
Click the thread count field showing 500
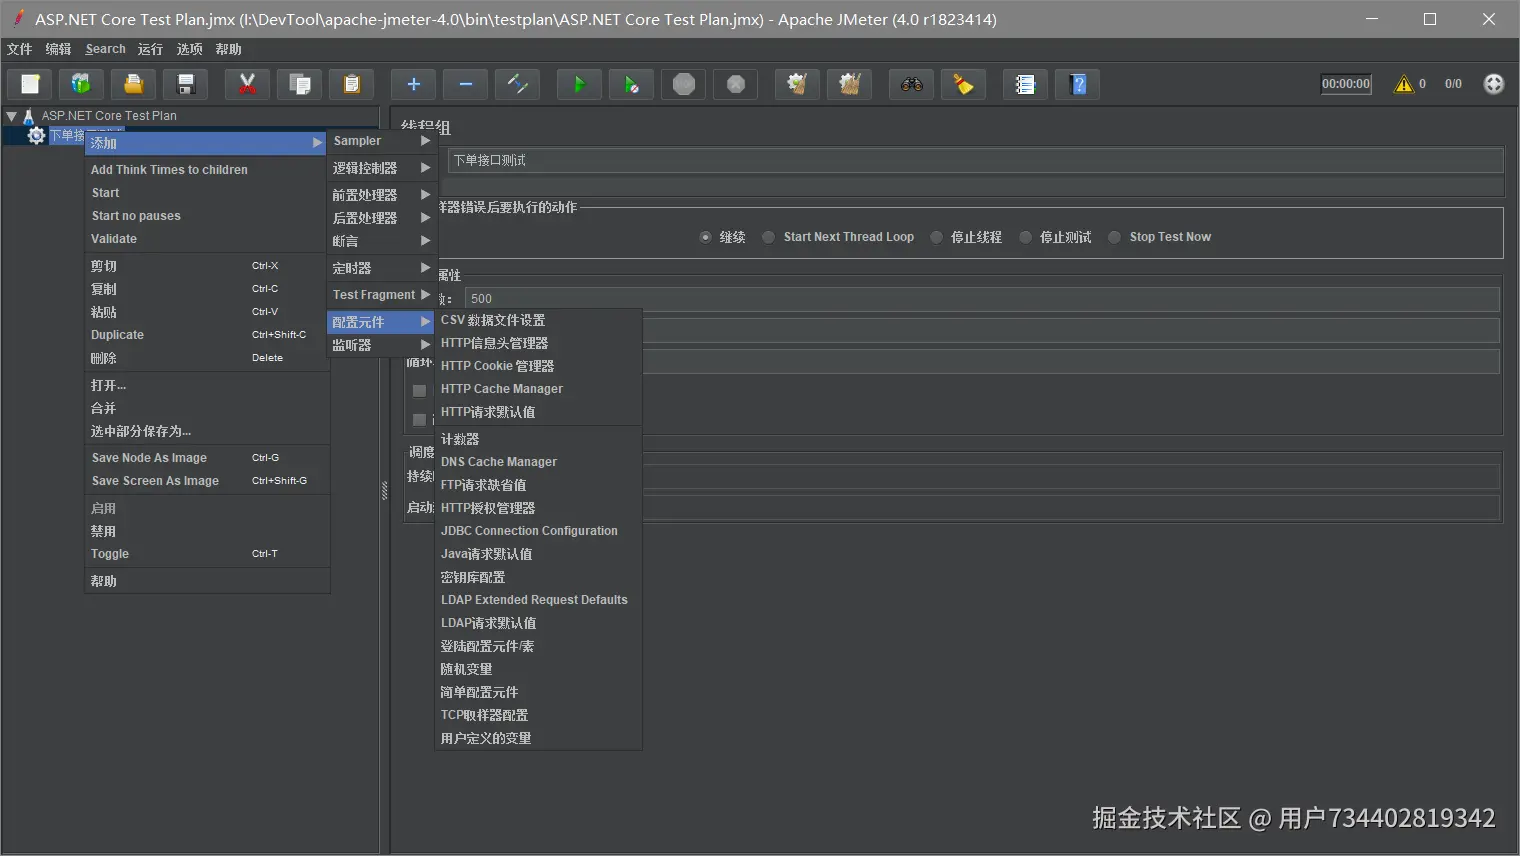982,299
